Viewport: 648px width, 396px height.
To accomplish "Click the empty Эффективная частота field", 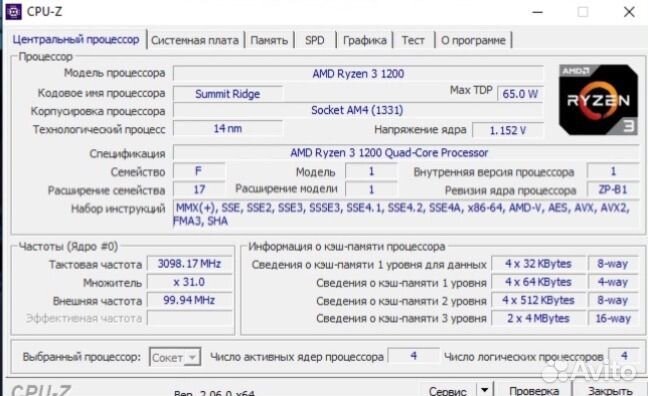I will point(189,318).
